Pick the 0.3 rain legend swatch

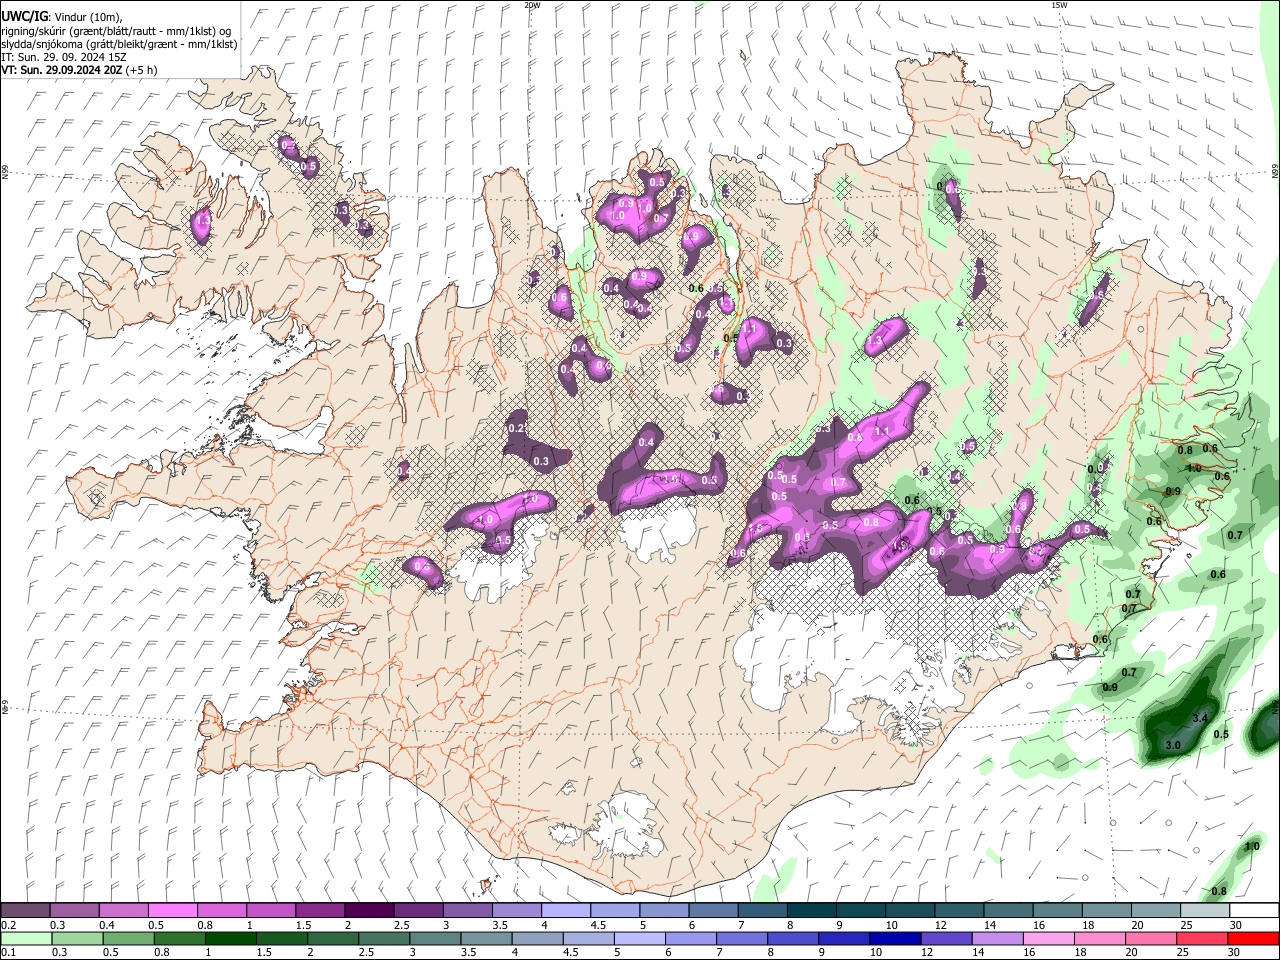(77, 939)
